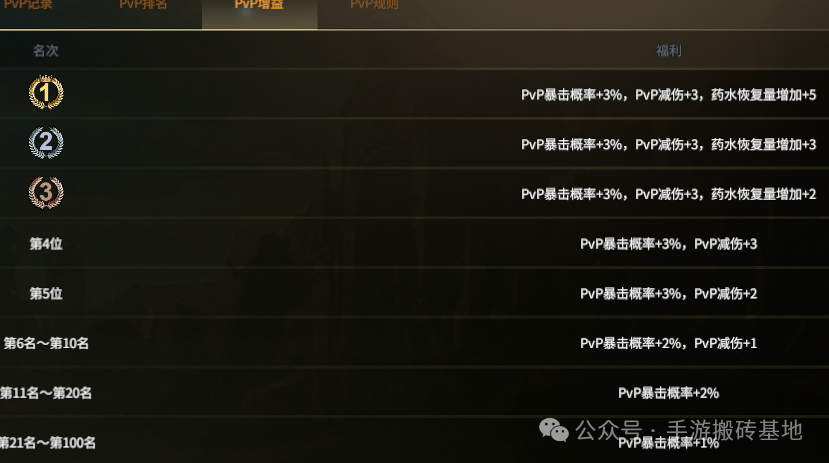Viewport: 829px width, 463px height.
Task: Switch to the PvP记录 tab
Action: pos(28,5)
